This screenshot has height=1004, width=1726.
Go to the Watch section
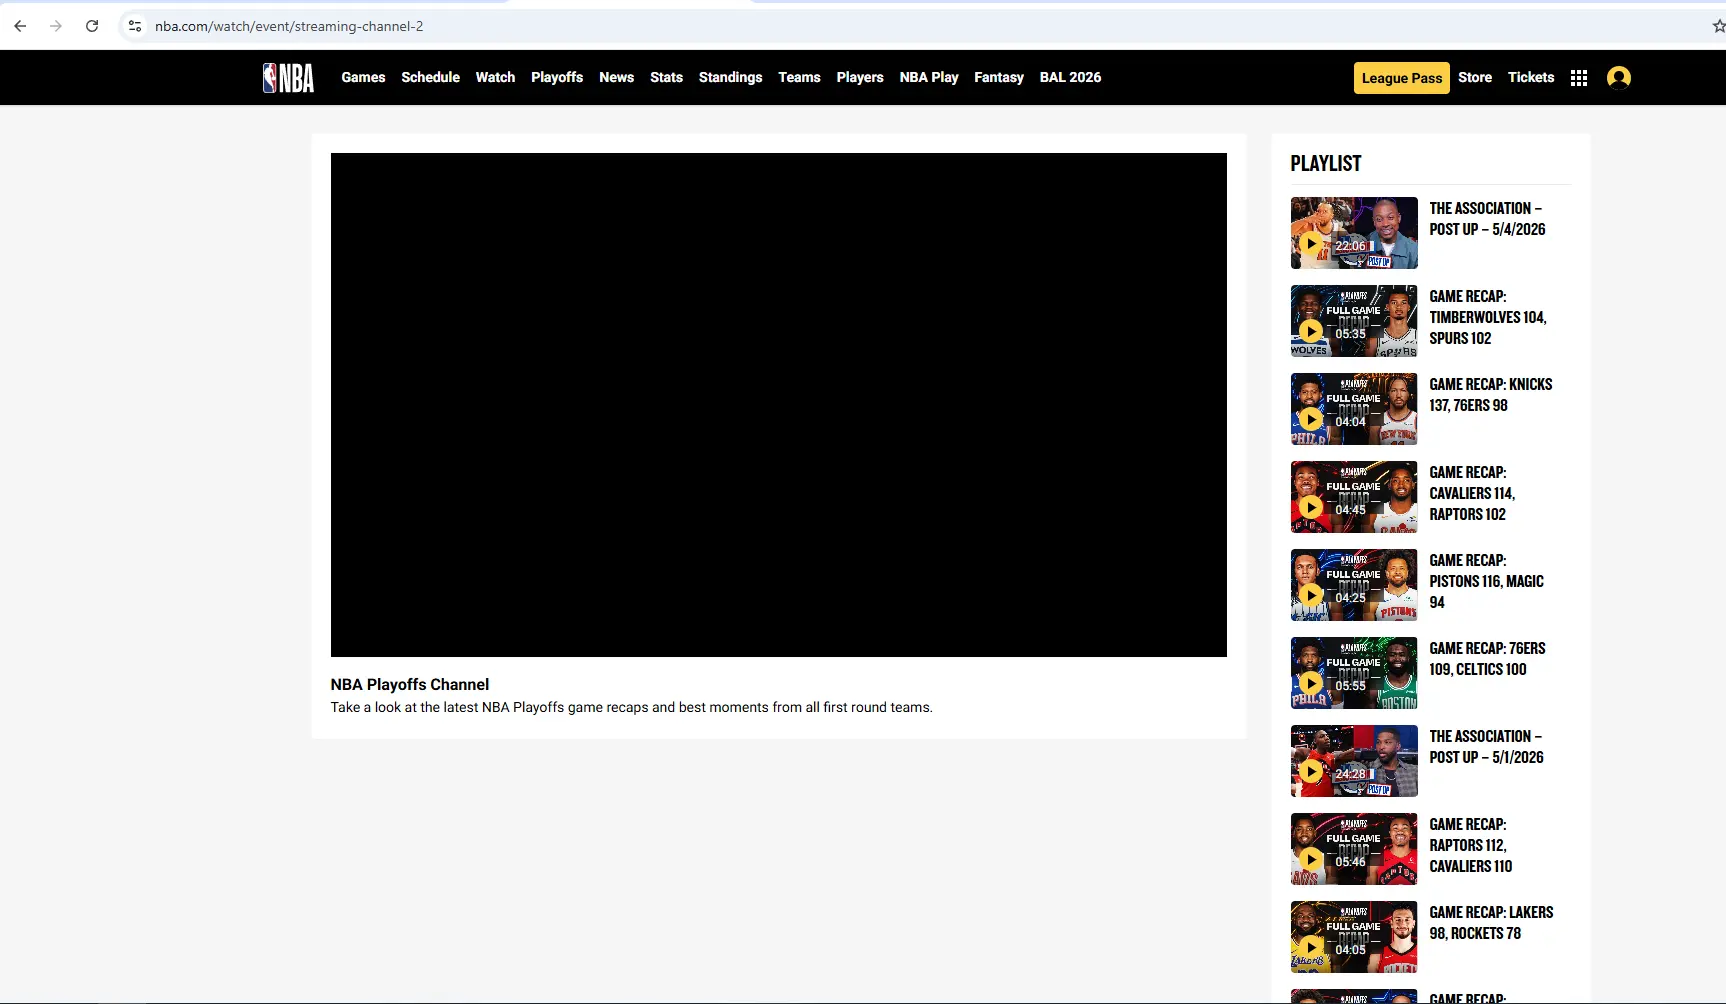[495, 77]
